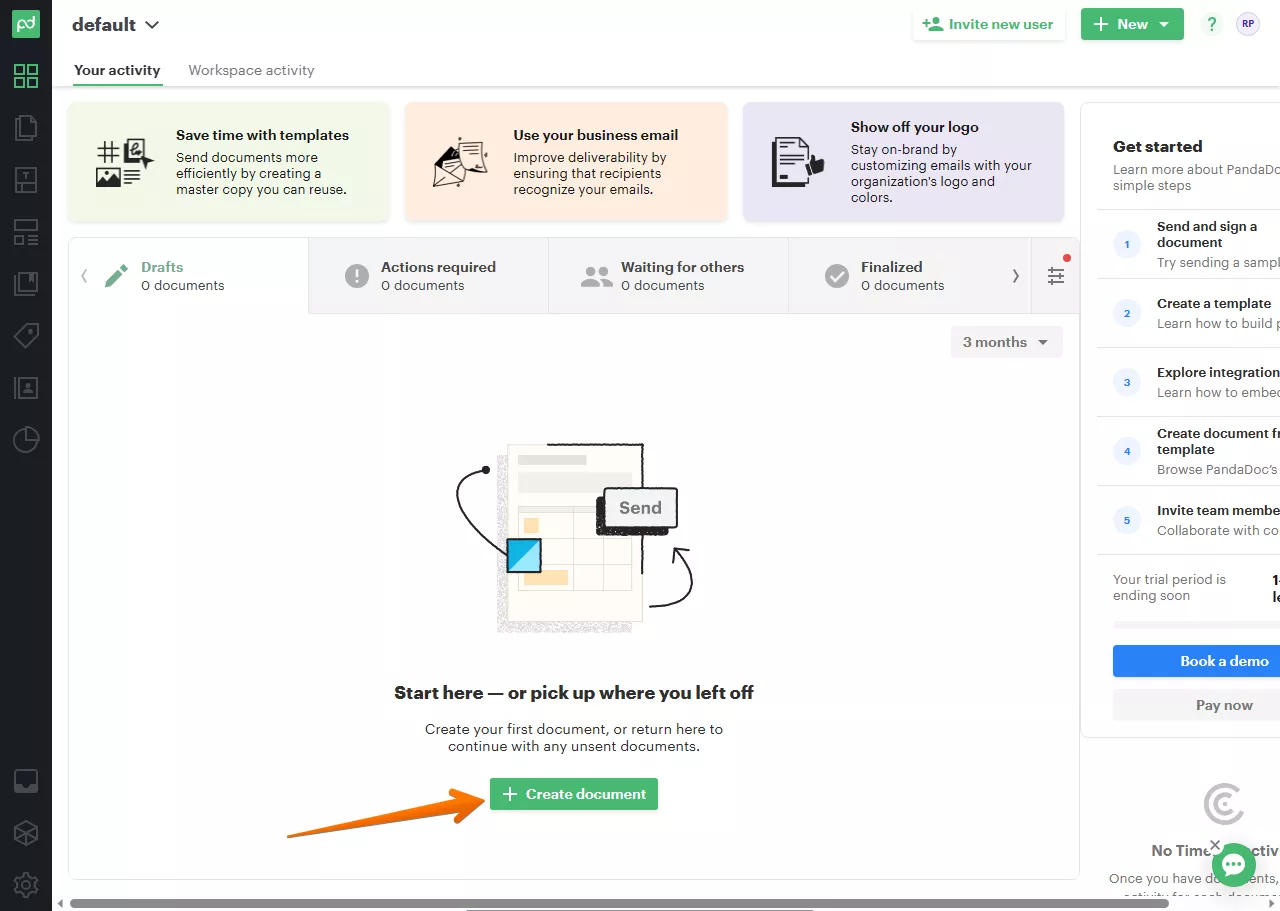Open the Reports pie chart icon
This screenshot has width=1280, height=911.
click(x=26, y=440)
